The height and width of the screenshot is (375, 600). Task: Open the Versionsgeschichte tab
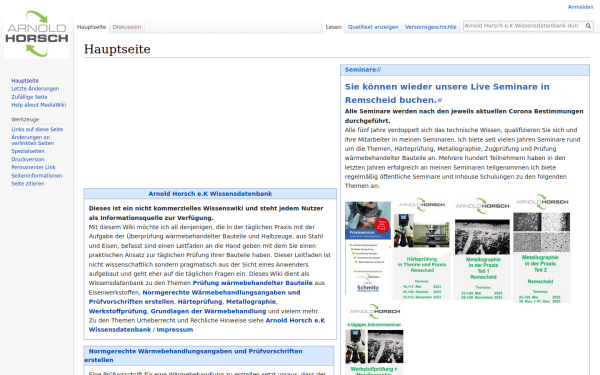pos(430,27)
